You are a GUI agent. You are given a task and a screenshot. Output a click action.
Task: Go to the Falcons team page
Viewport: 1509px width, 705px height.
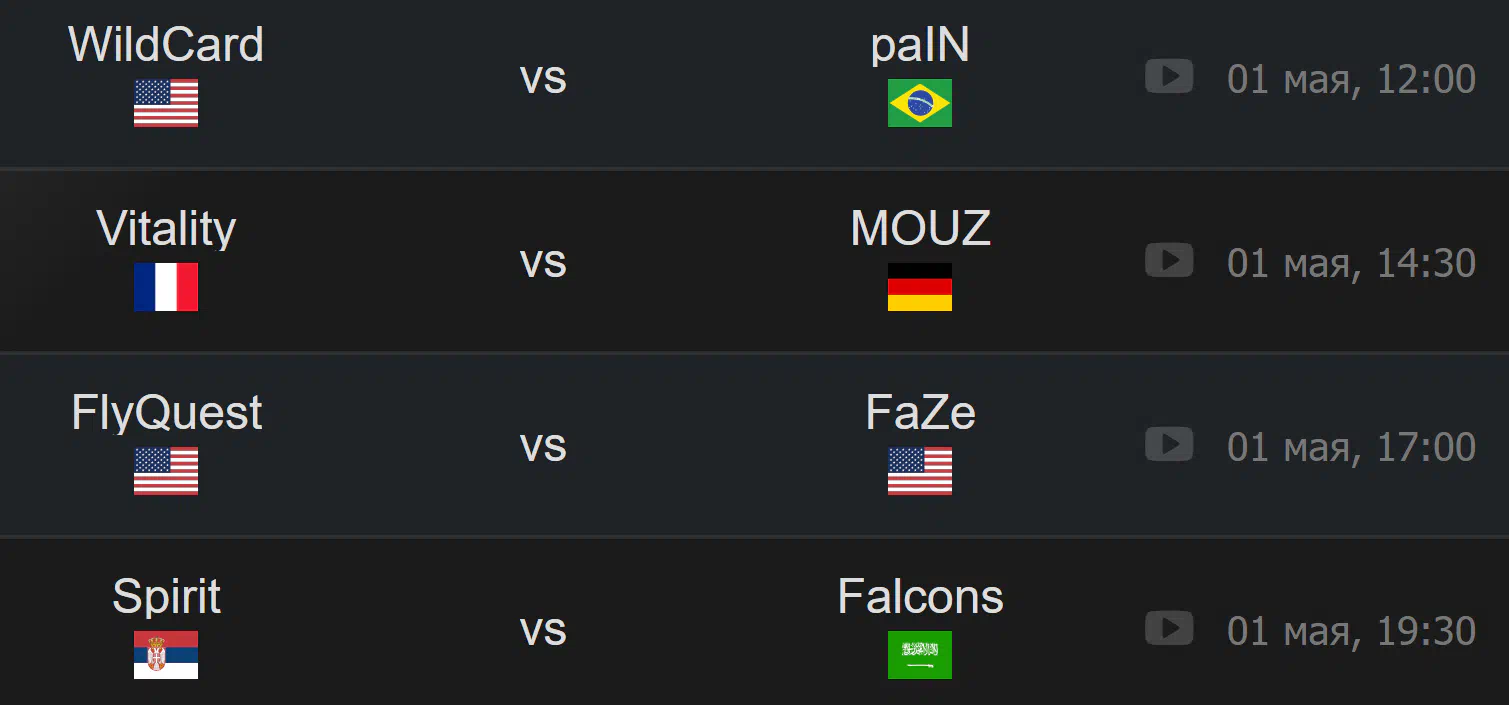pos(920,597)
